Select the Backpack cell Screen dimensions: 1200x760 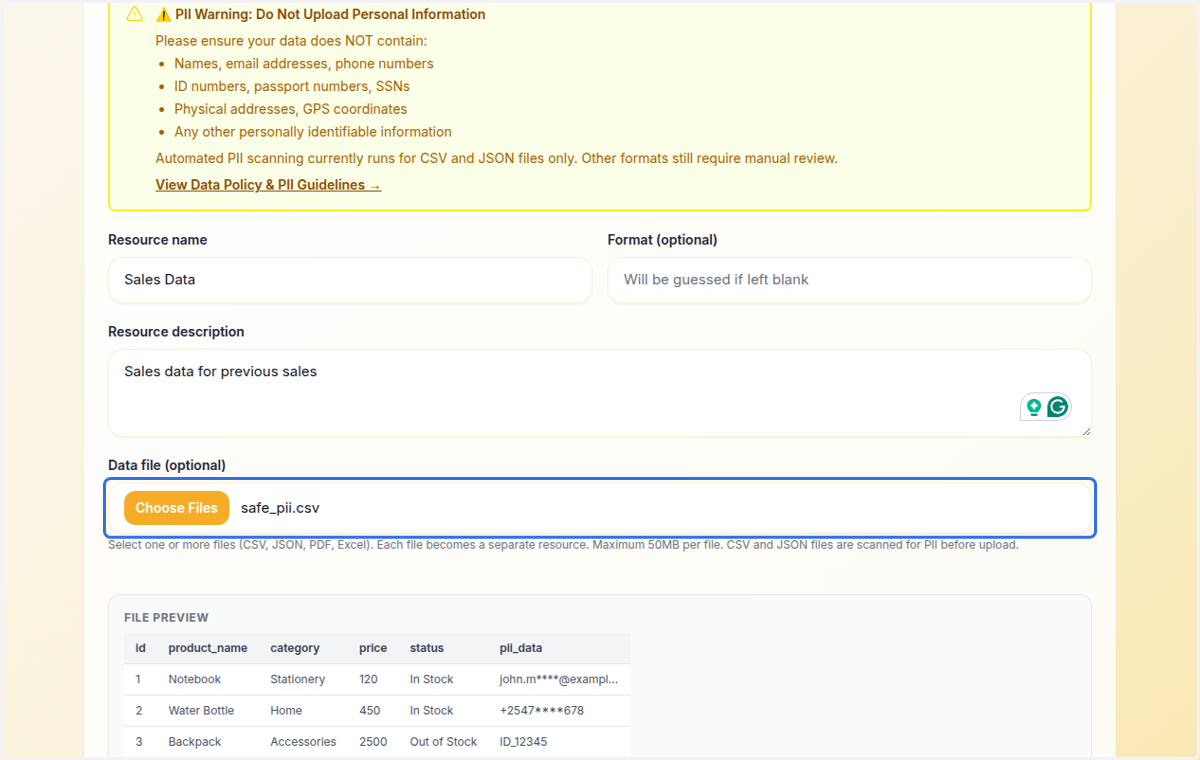click(x=195, y=742)
